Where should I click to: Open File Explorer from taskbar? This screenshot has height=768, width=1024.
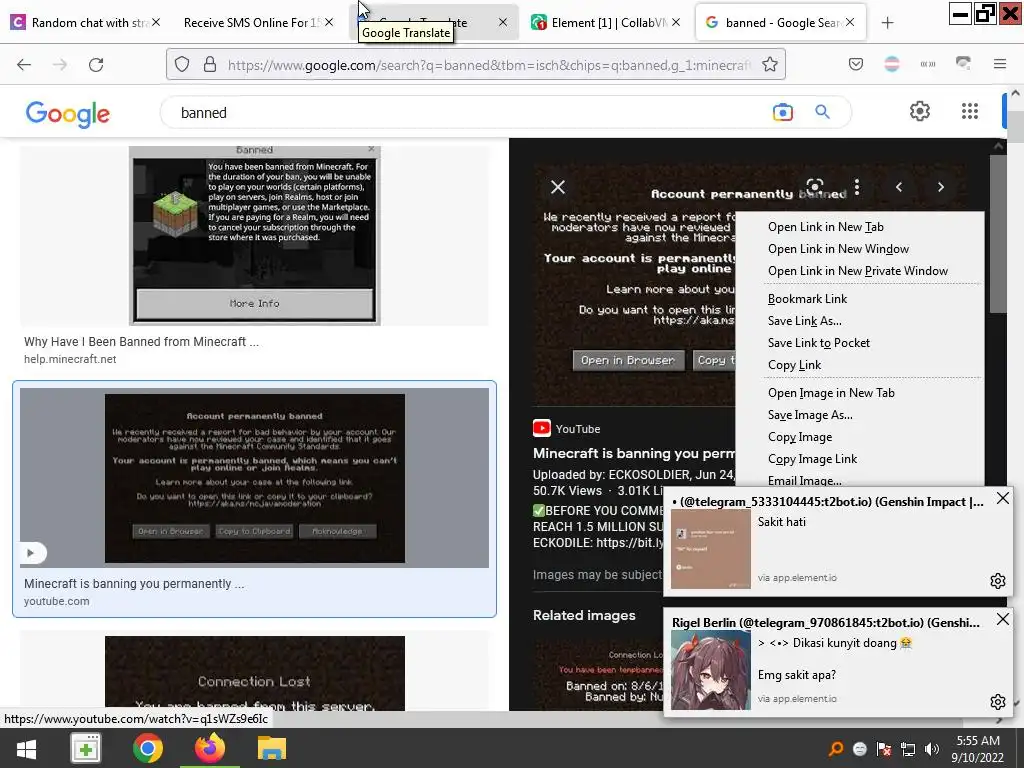[272, 748]
